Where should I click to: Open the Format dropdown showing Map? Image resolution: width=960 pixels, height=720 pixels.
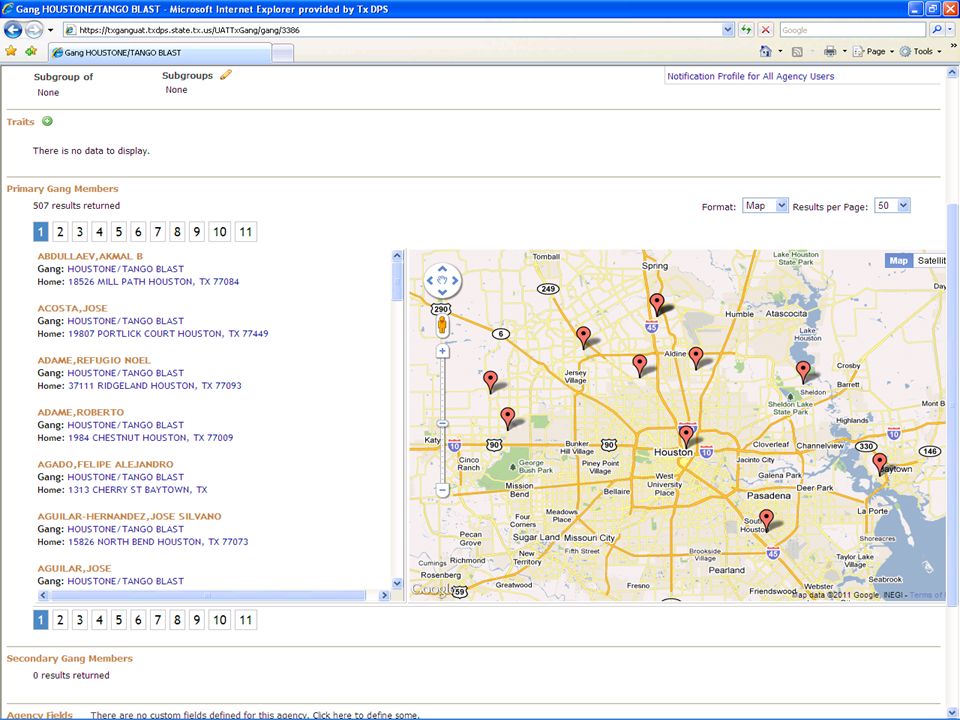point(765,206)
